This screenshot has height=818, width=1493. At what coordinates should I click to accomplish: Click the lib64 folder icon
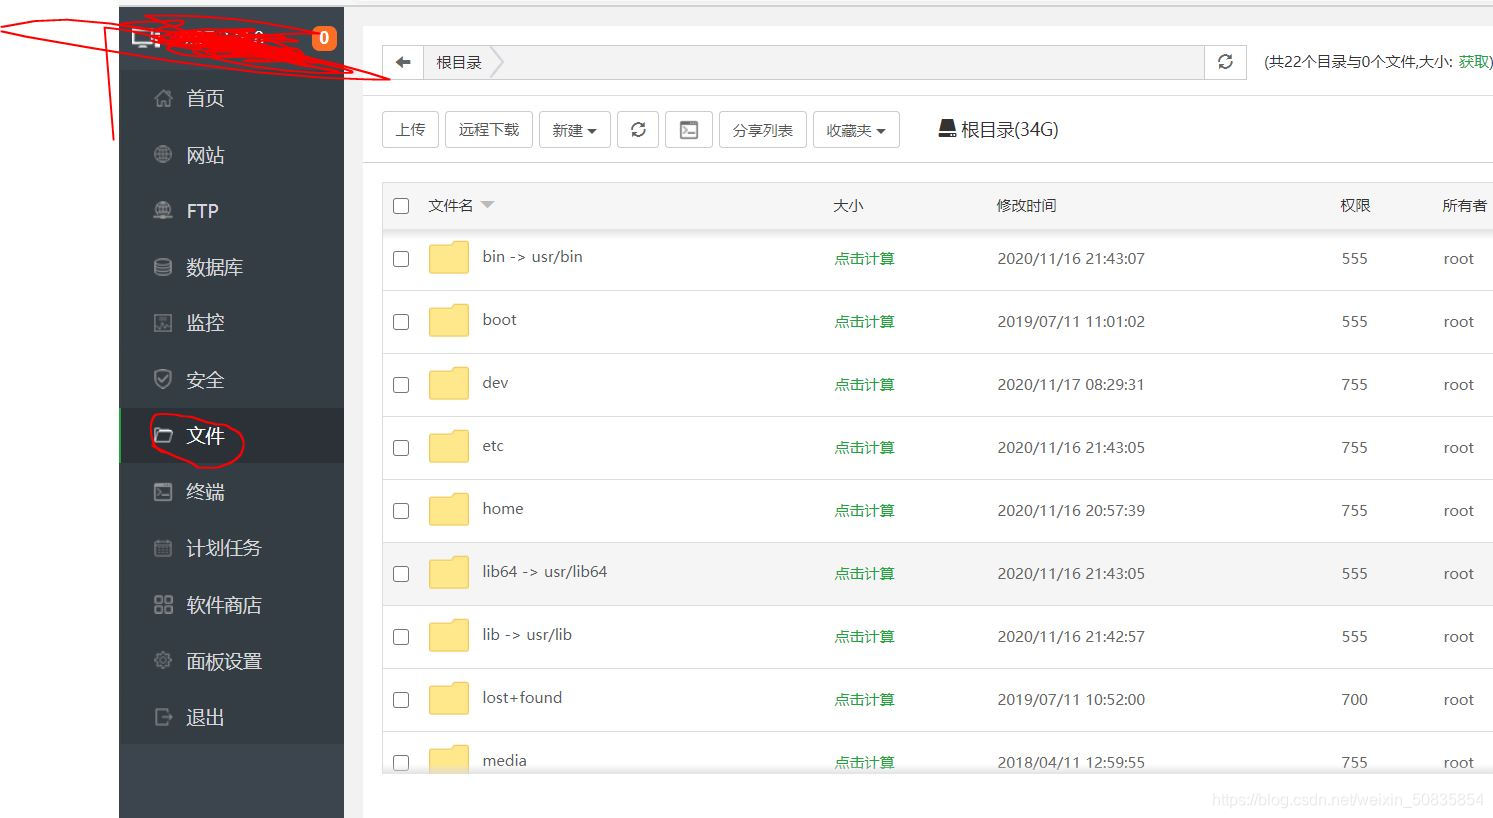click(449, 573)
